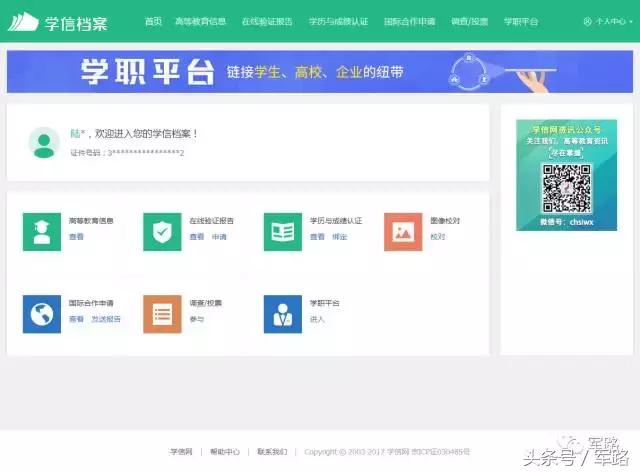Open the 学职平台 businessman icon tile
The width and height of the screenshot is (640, 473).
click(x=282, y=314)
